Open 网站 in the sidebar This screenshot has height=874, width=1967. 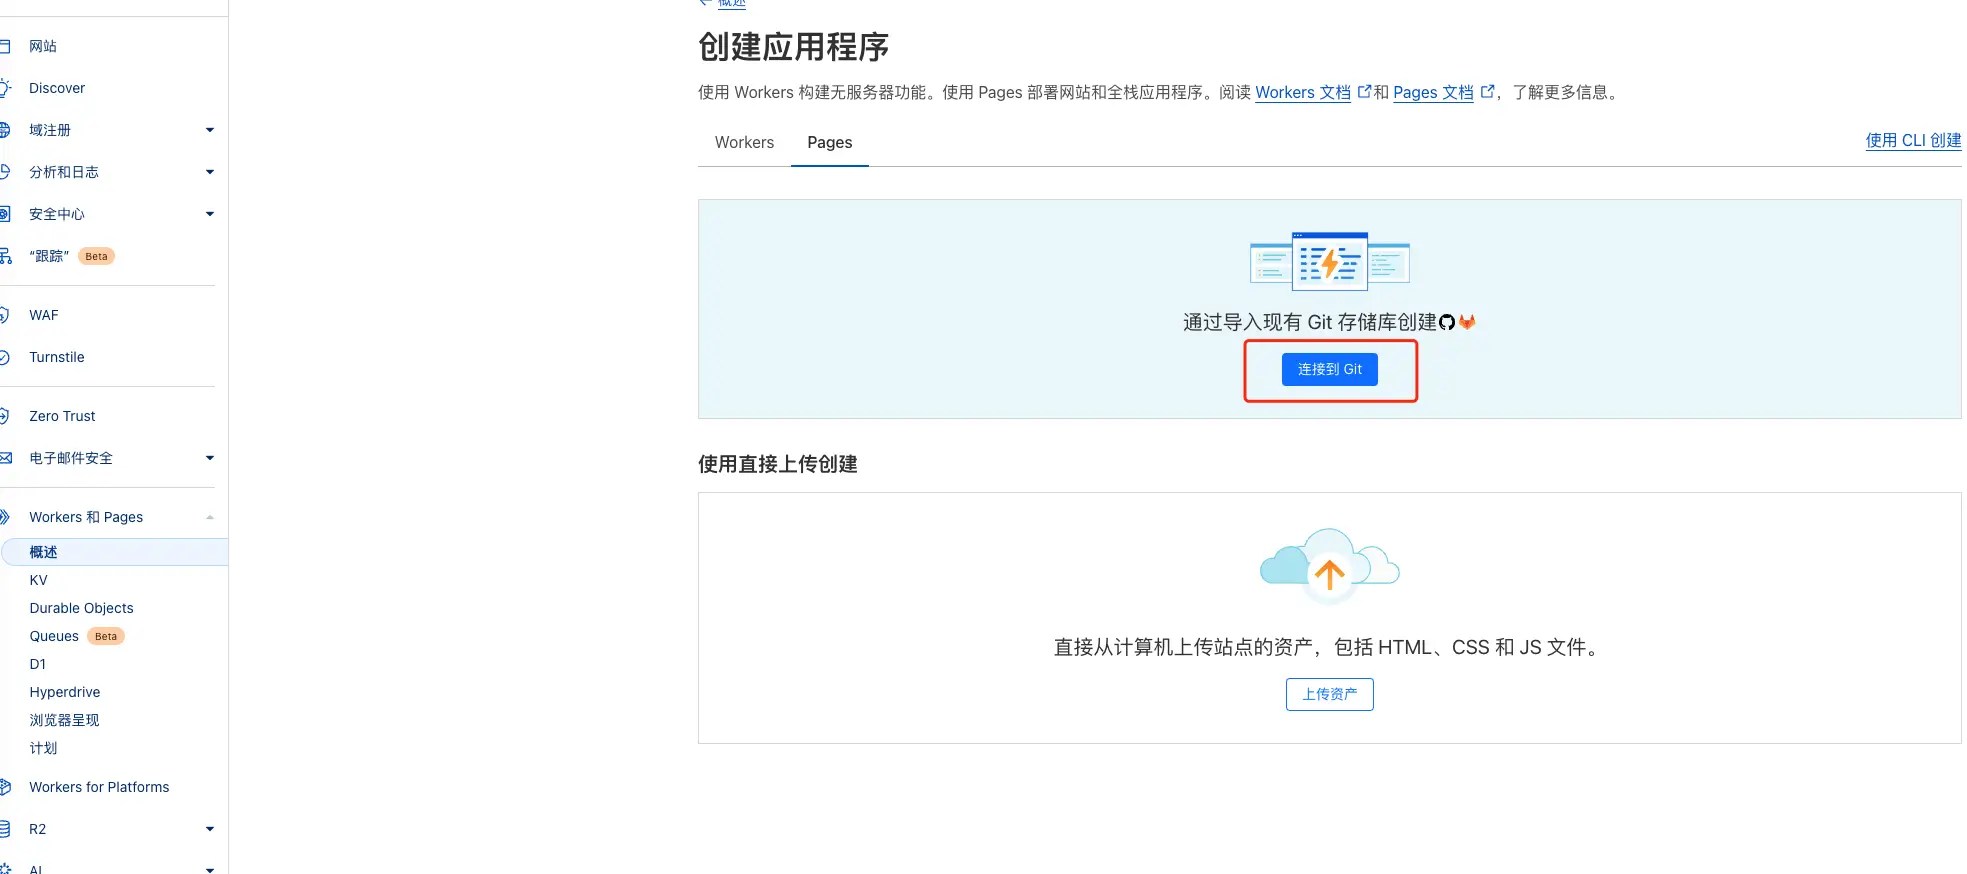[x=43, y=46]
